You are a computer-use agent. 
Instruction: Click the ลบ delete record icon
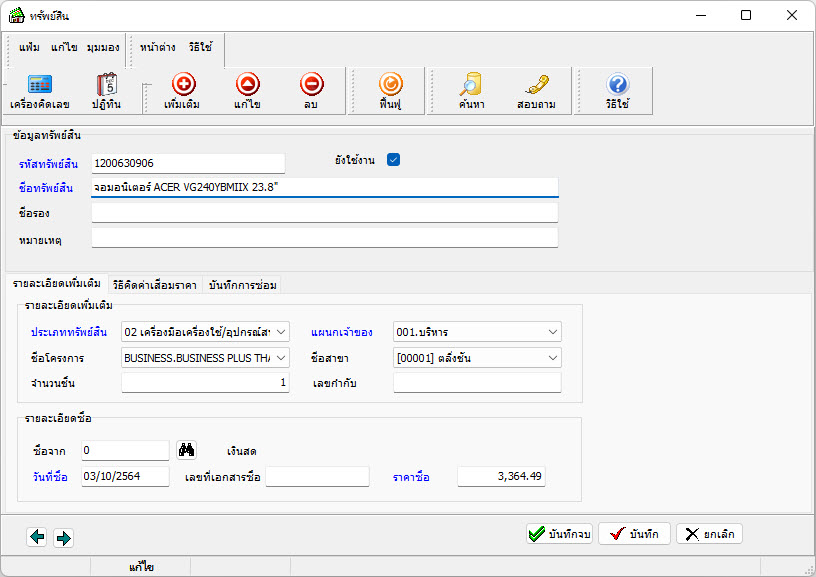(x=311, y=91)
